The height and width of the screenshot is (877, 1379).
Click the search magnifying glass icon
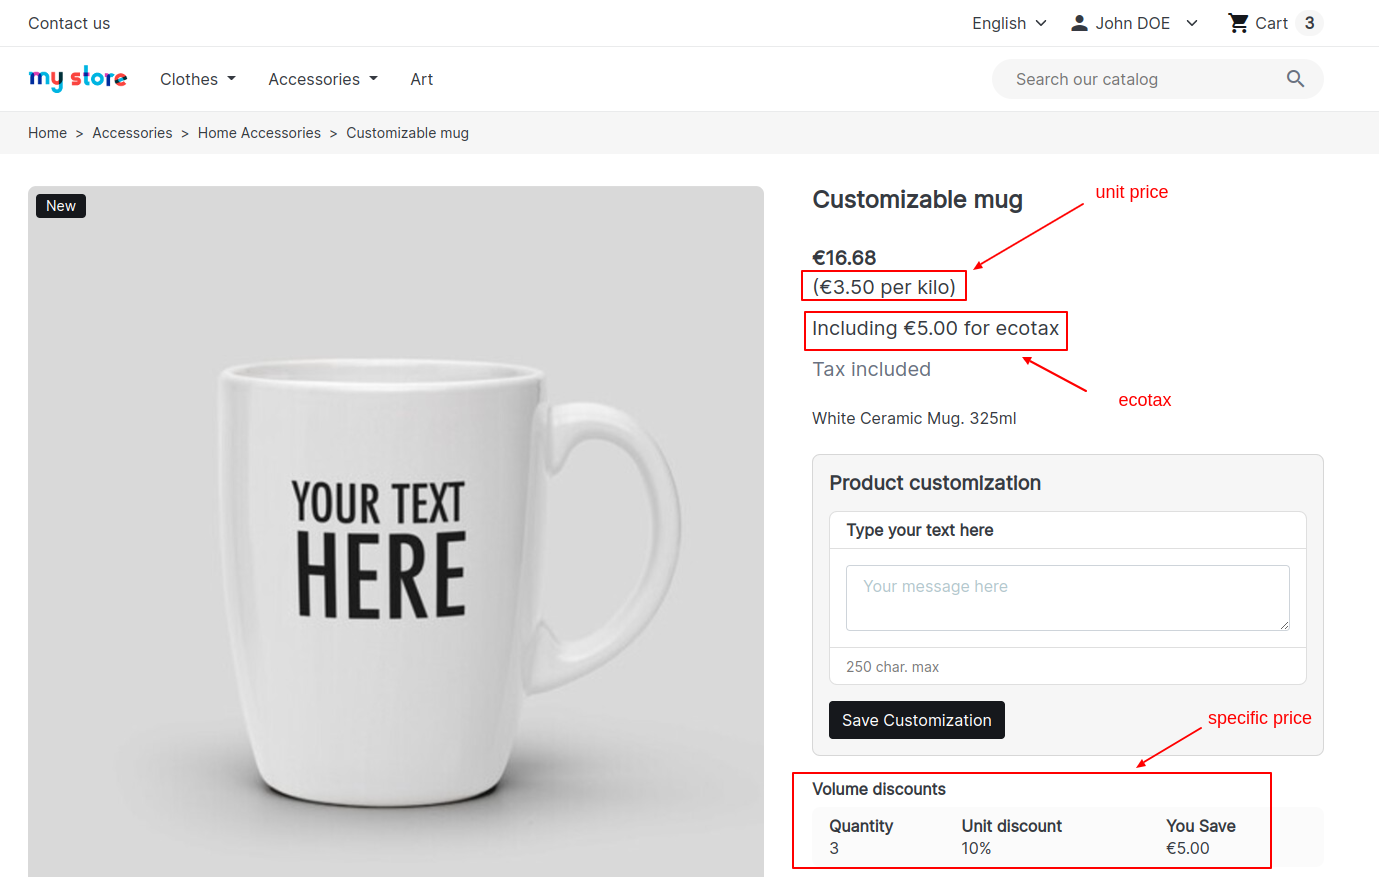(1295, 78)
